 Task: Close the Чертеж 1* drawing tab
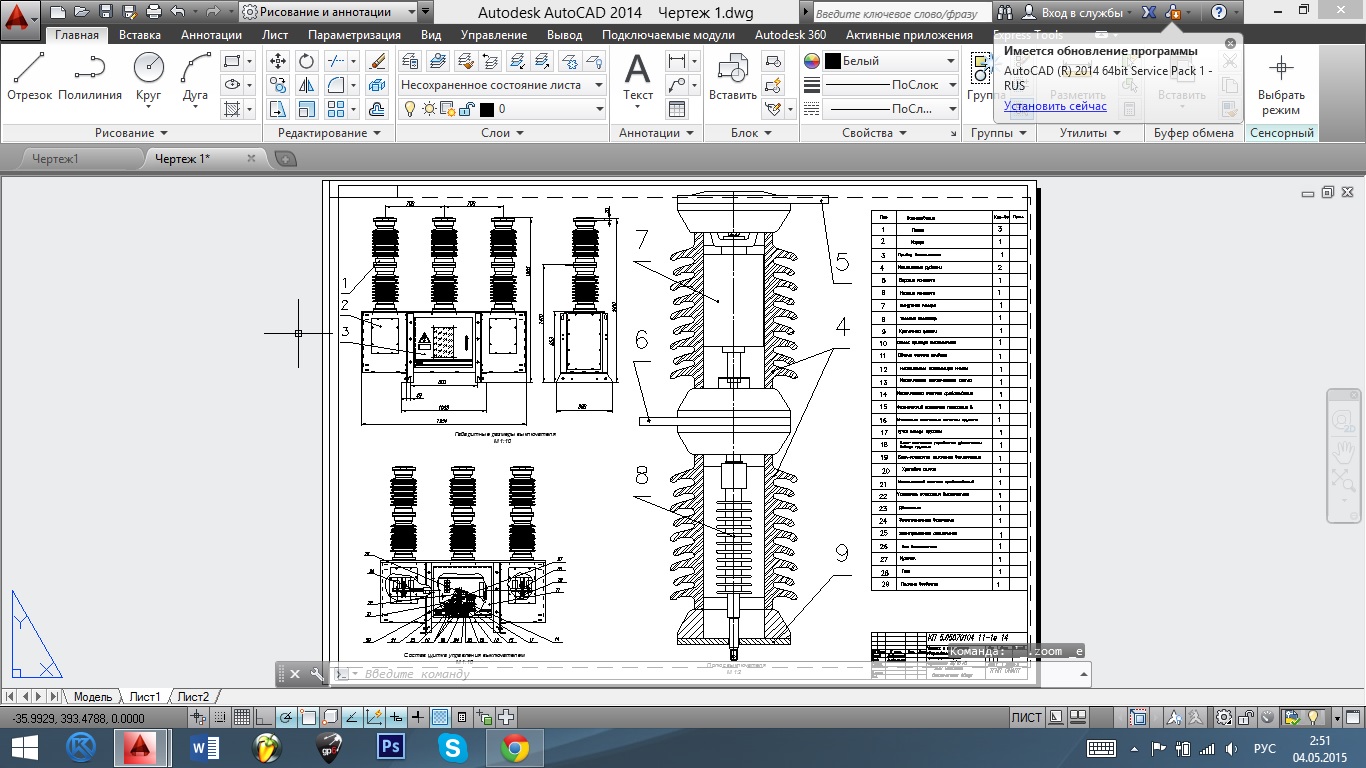(x=251, y=158)
